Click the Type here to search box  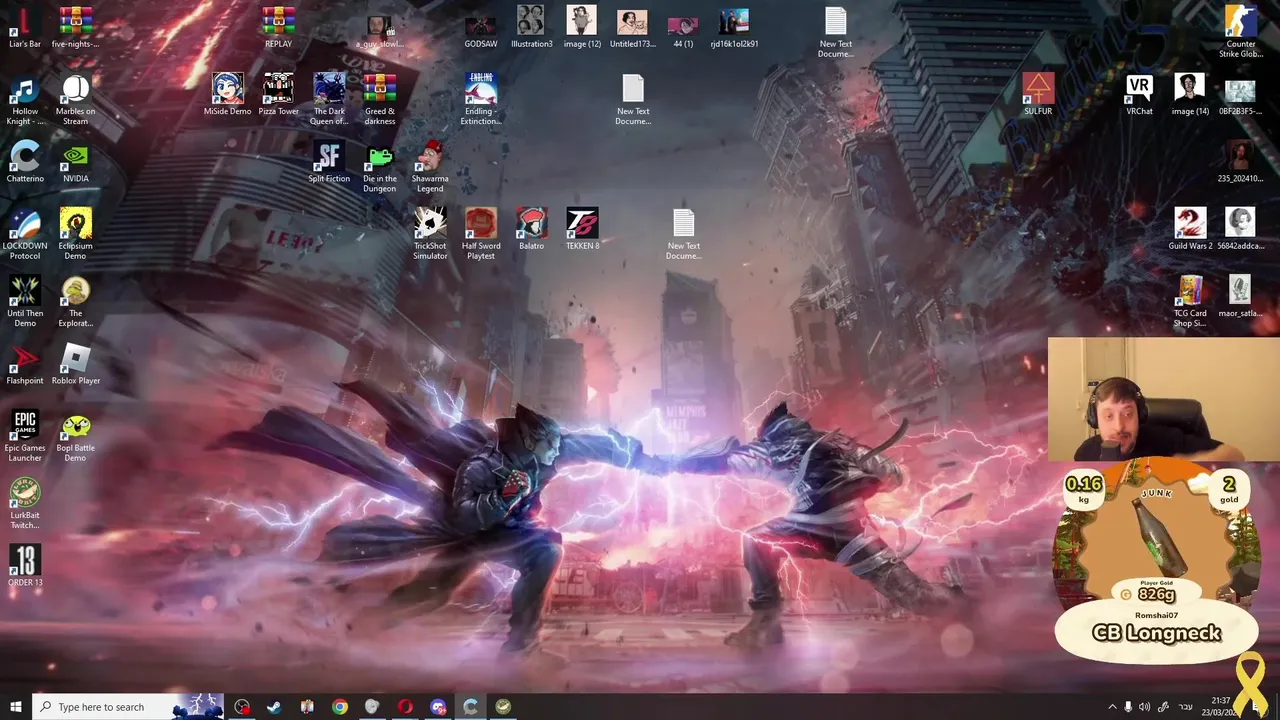click(x=127, y=706)
